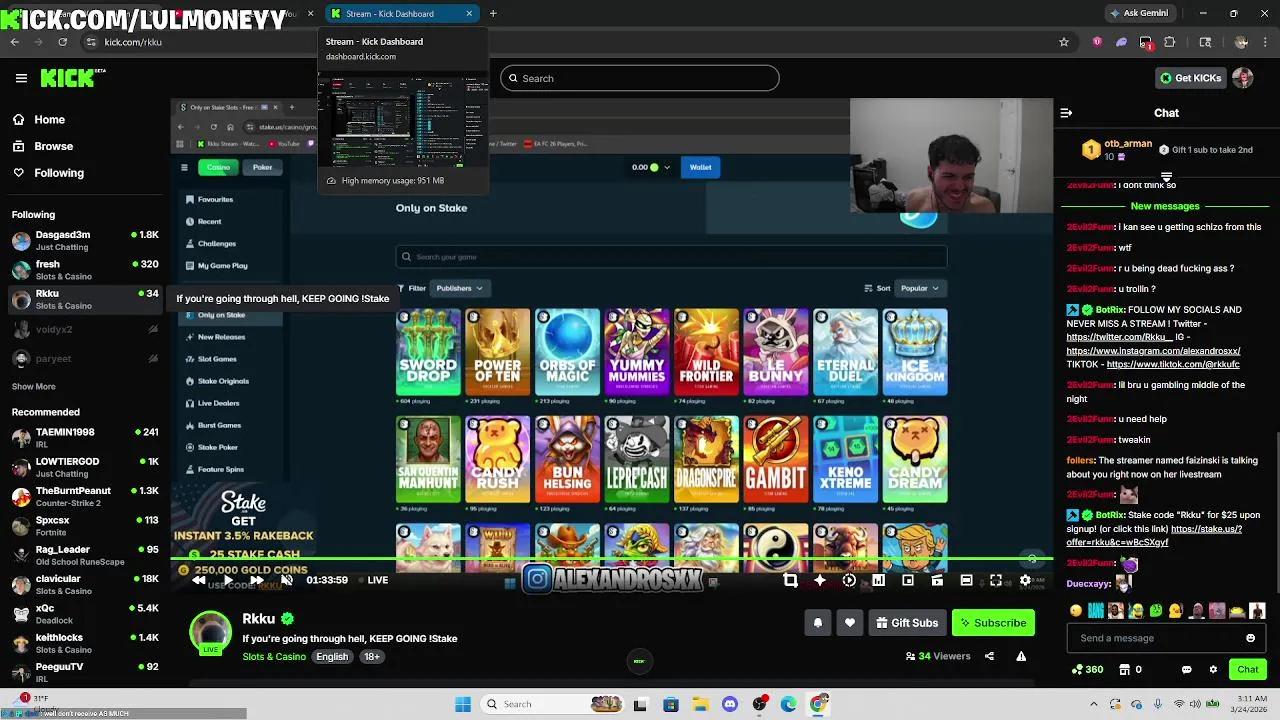Jump to New messages in chat

(x=1165, y=206)
